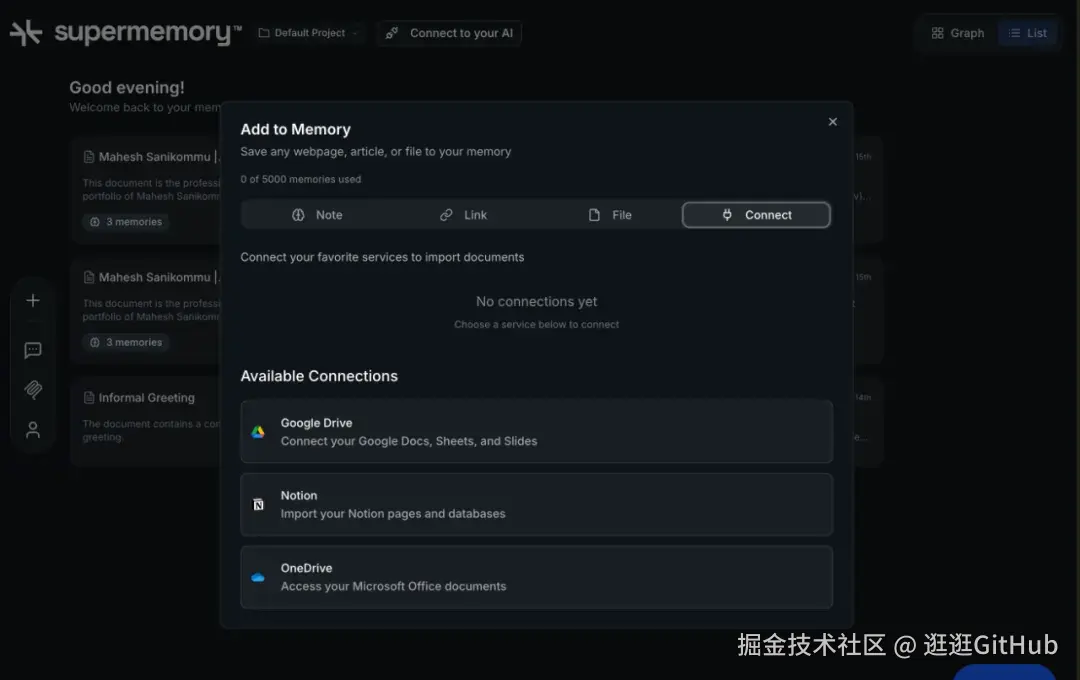1080x680 pixels.
Task: Open the Default Project dropdown
Action: point(309,33)
